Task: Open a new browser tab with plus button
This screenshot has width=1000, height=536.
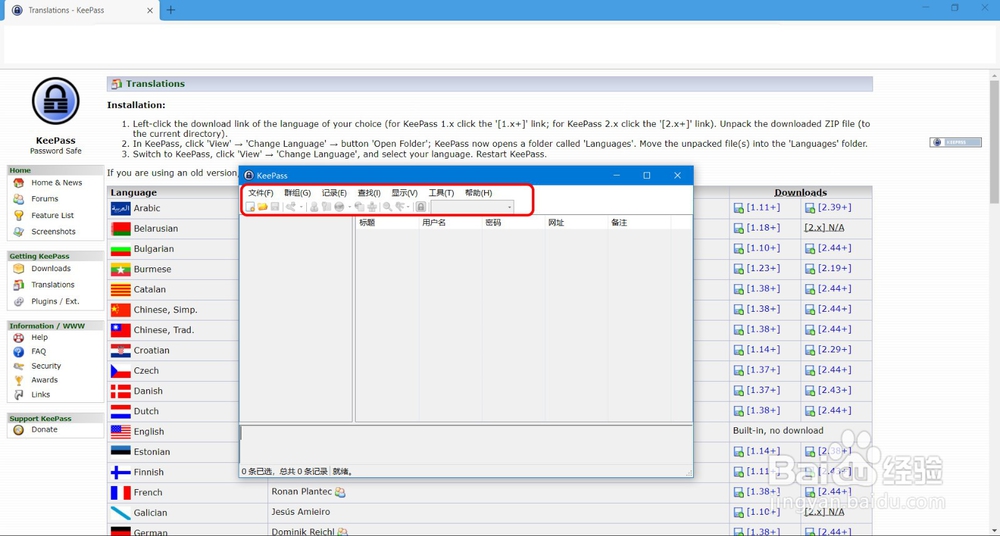Action: tap(170, 10)
